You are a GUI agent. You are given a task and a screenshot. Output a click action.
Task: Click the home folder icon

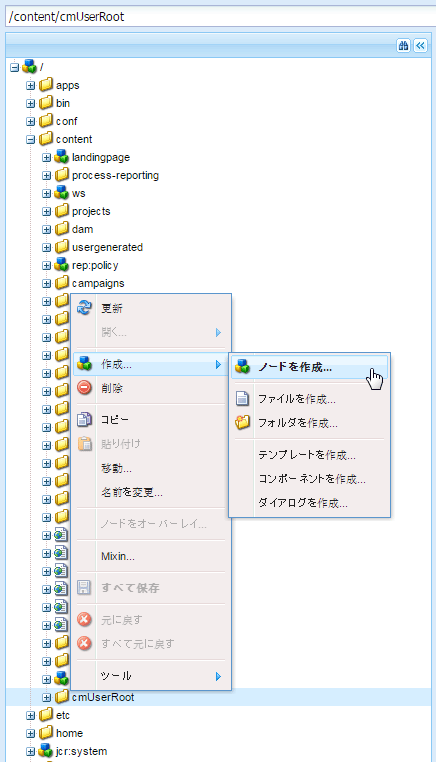click(x=46, y=733)
